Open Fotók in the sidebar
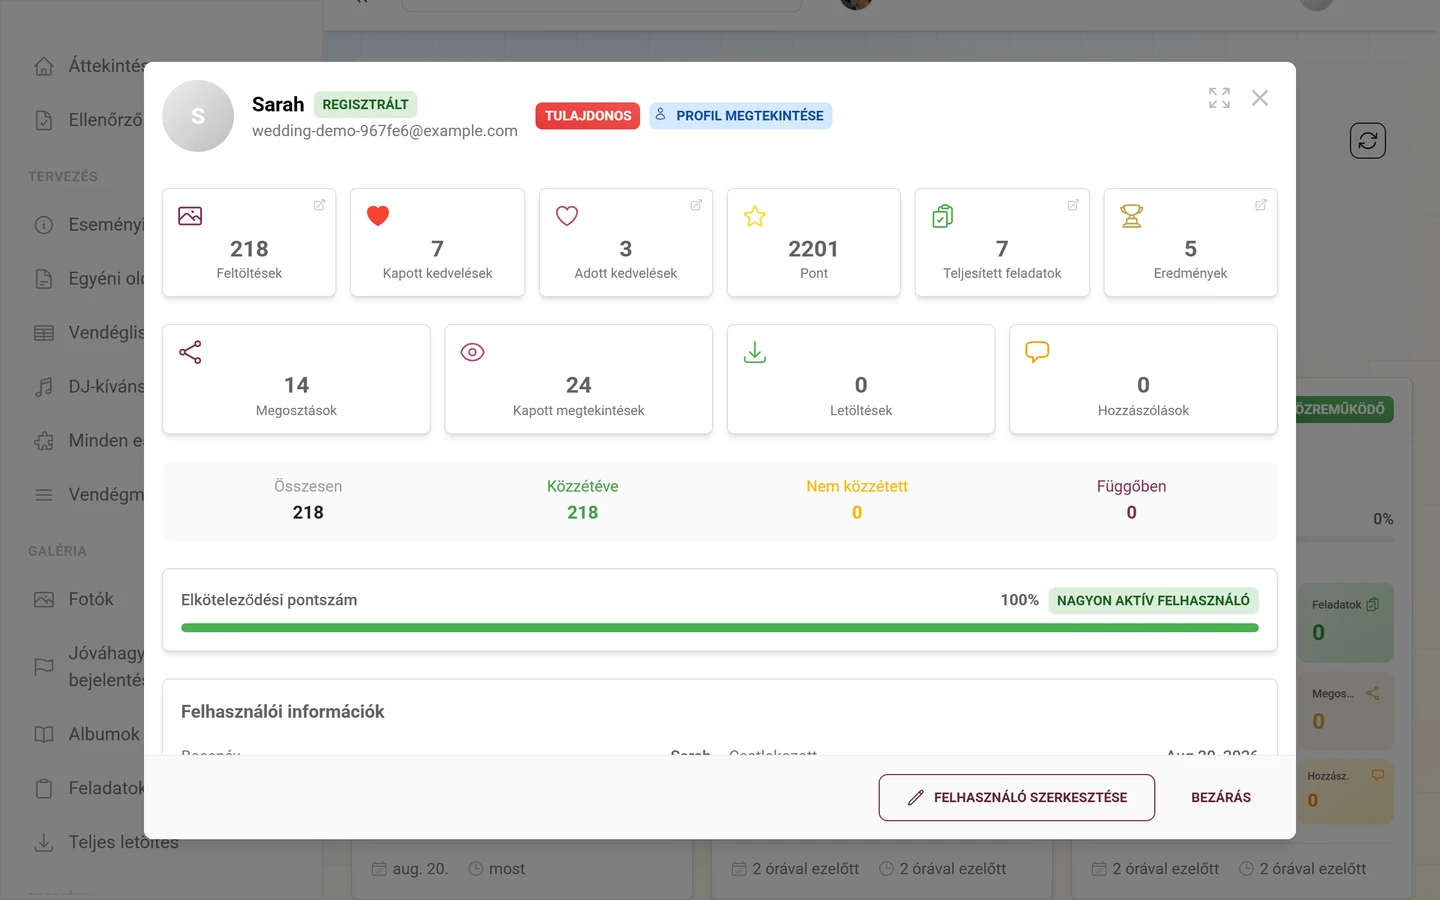Viewport: 1440px width, 900px height. coord(75,600)
